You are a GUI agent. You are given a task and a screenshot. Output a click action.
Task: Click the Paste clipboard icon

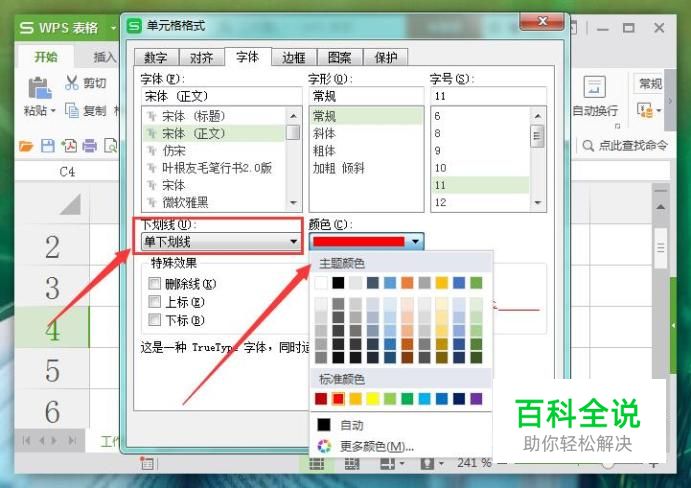40,88
